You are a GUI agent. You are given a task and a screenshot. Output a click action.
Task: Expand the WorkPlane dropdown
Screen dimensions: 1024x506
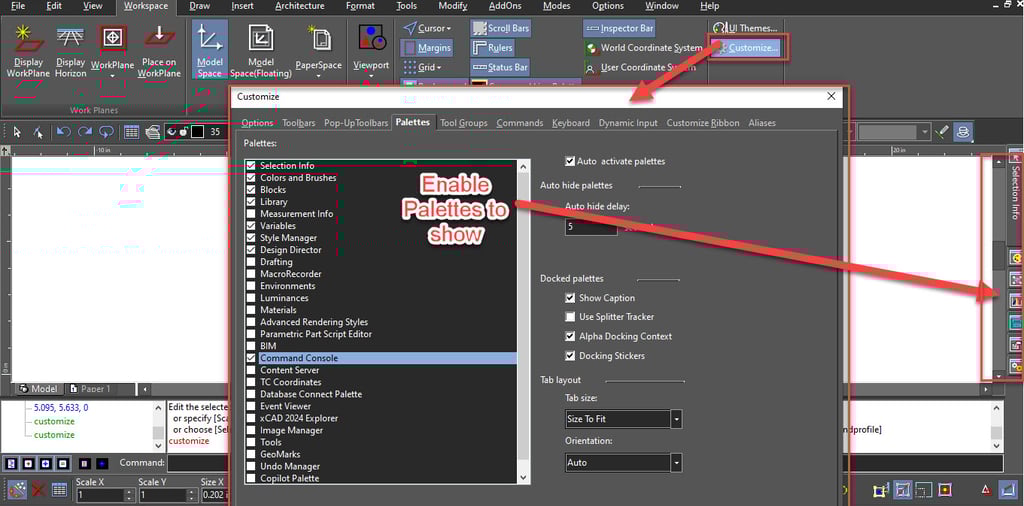112,76
